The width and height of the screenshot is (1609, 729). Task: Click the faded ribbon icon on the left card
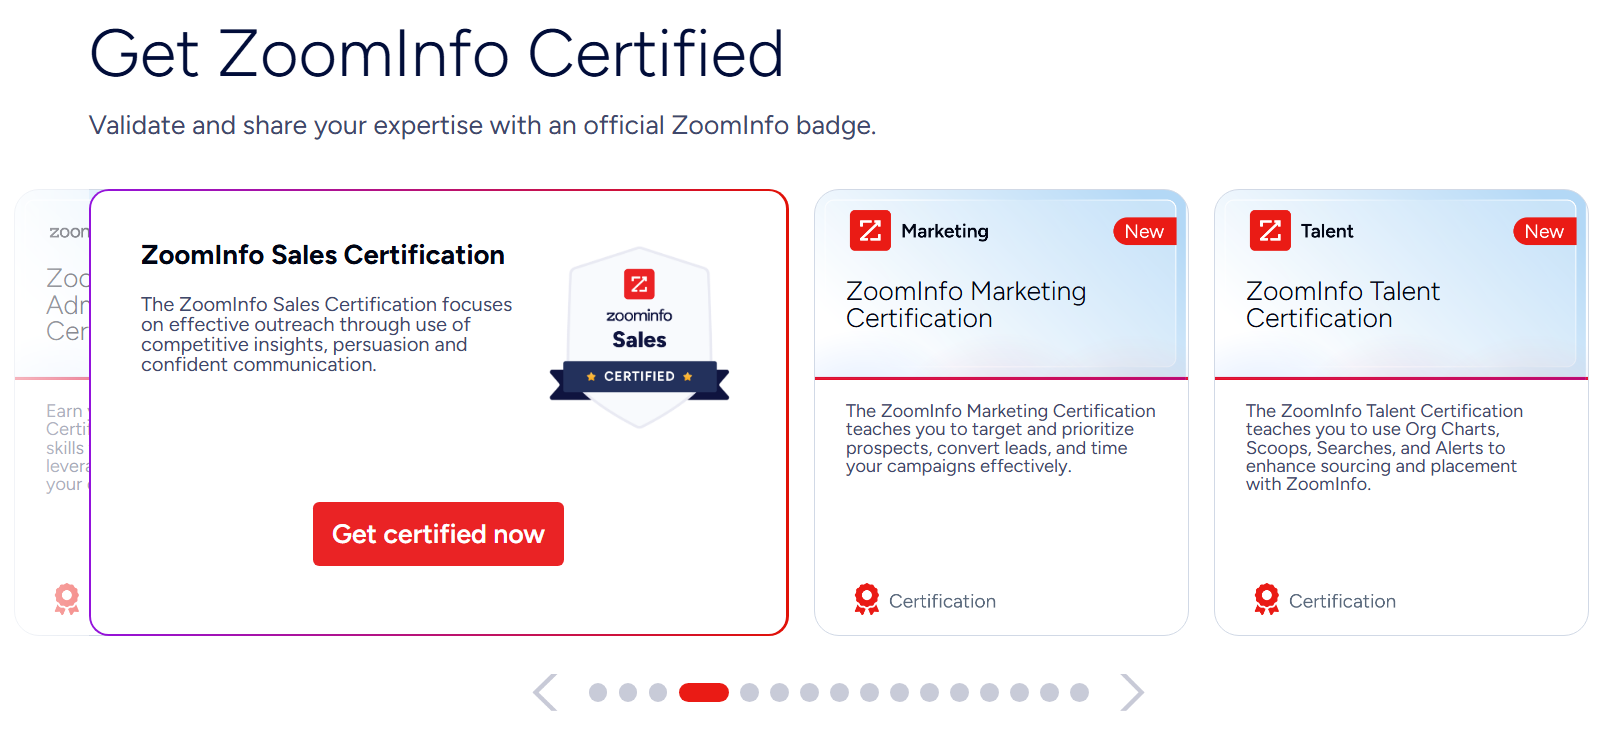pyautogui.click(x=67, y=599)
